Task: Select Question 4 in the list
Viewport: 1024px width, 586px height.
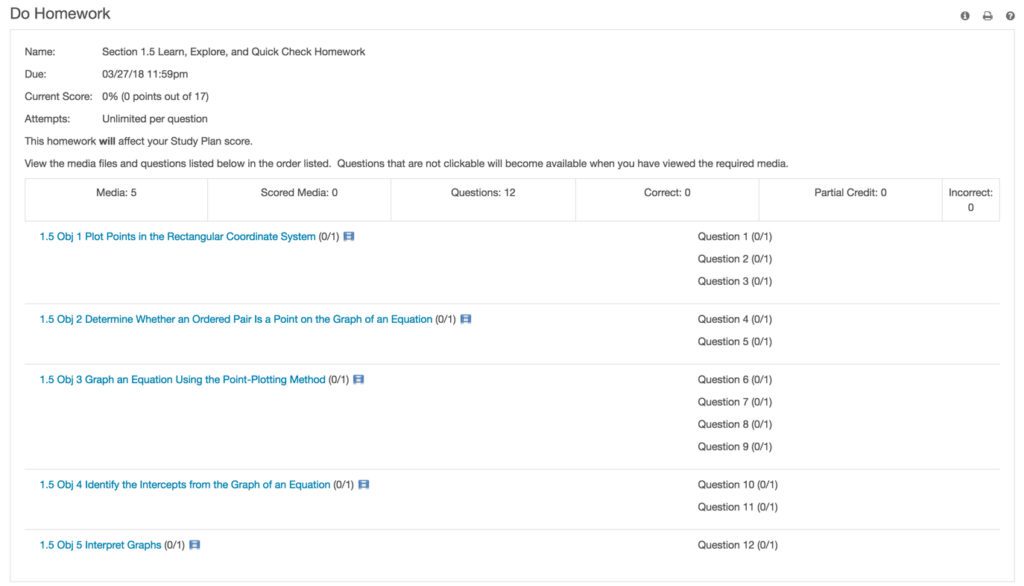Action: [734, 319]
